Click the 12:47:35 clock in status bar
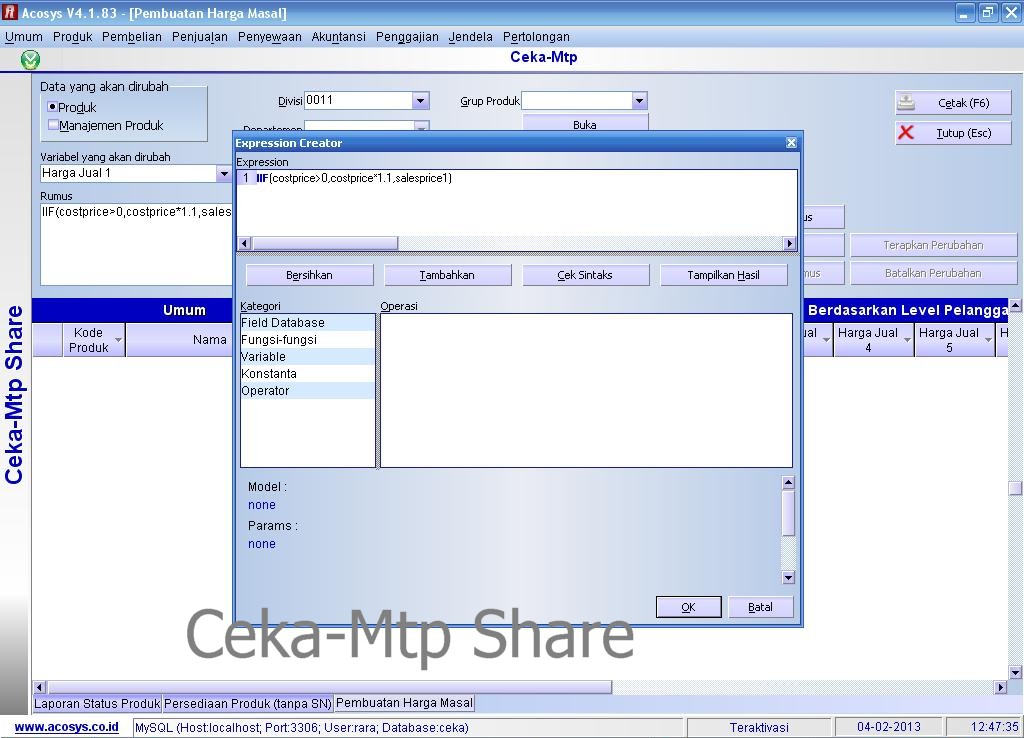1024x738 pixels. (x=993, y=727)
